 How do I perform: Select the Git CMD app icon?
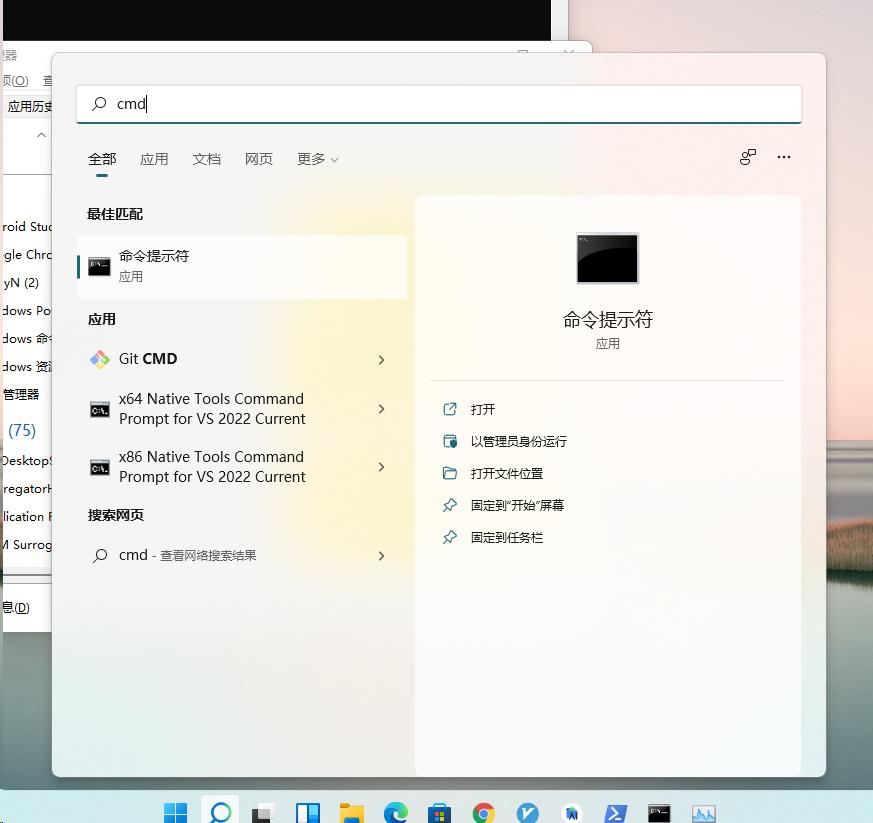(99, 358)
